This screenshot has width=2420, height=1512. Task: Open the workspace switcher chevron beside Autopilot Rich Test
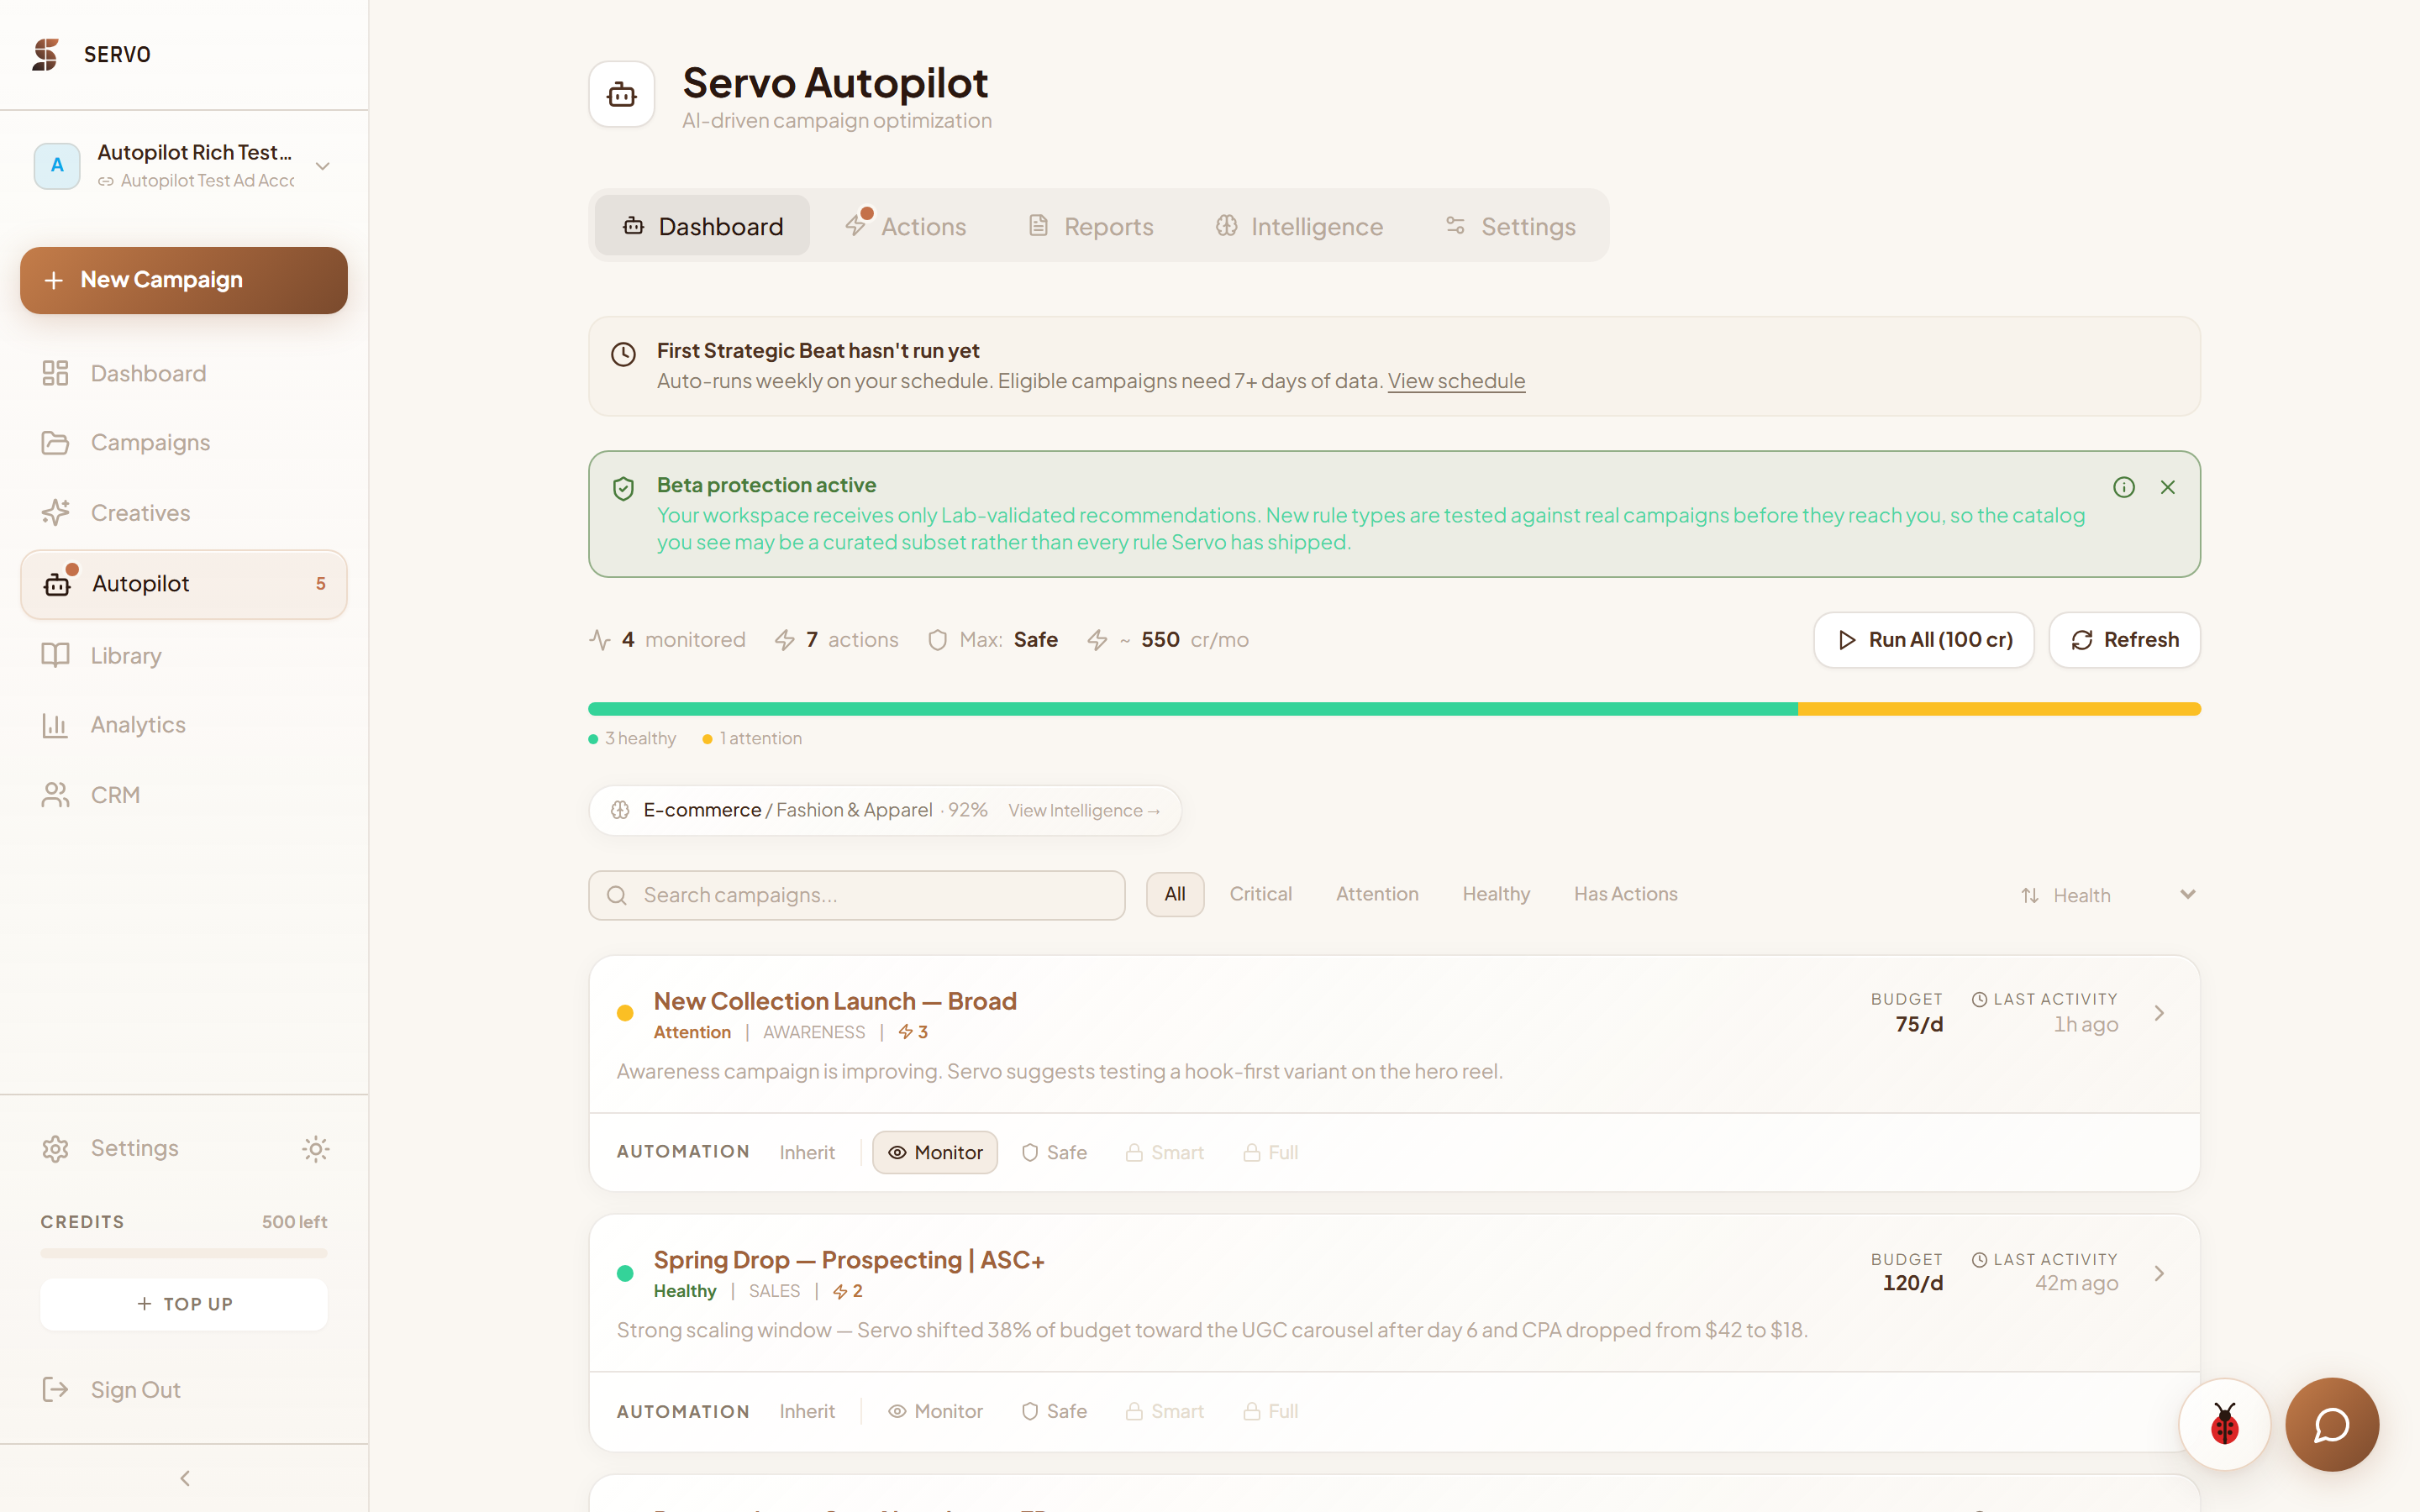[x=323, y=166]
